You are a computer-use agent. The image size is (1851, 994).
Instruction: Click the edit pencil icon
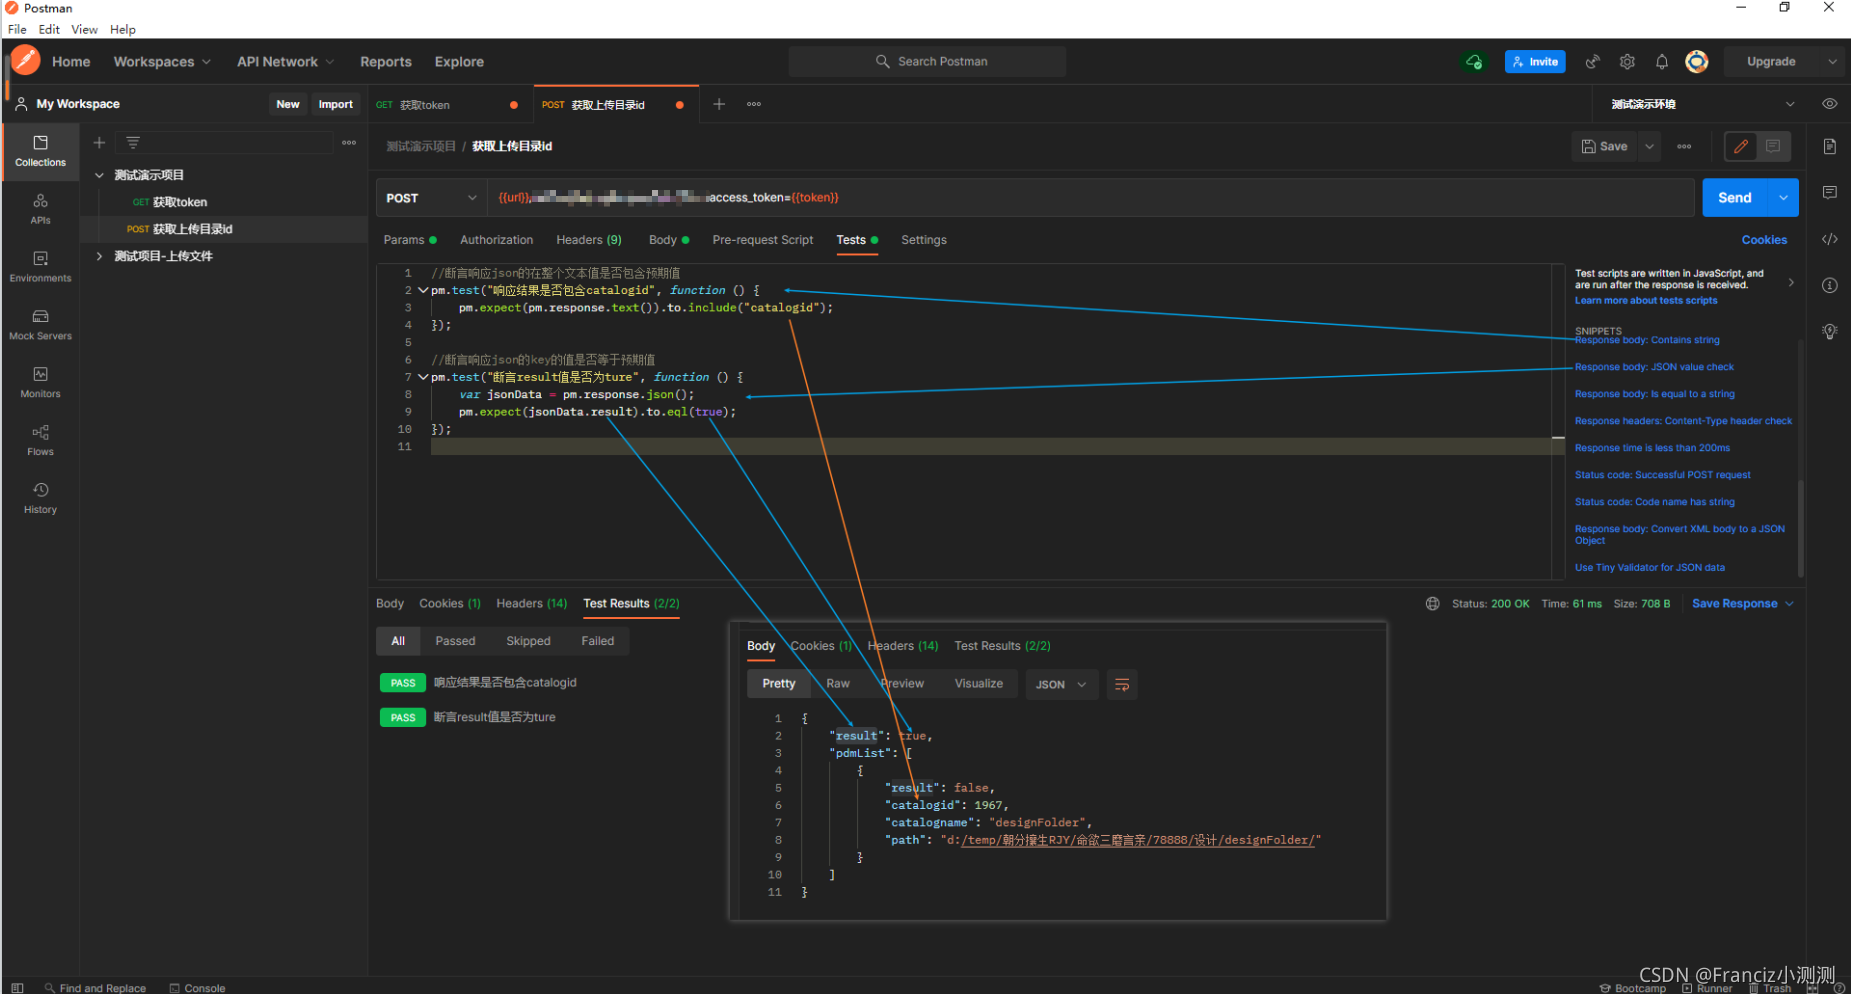point(1741,146)
